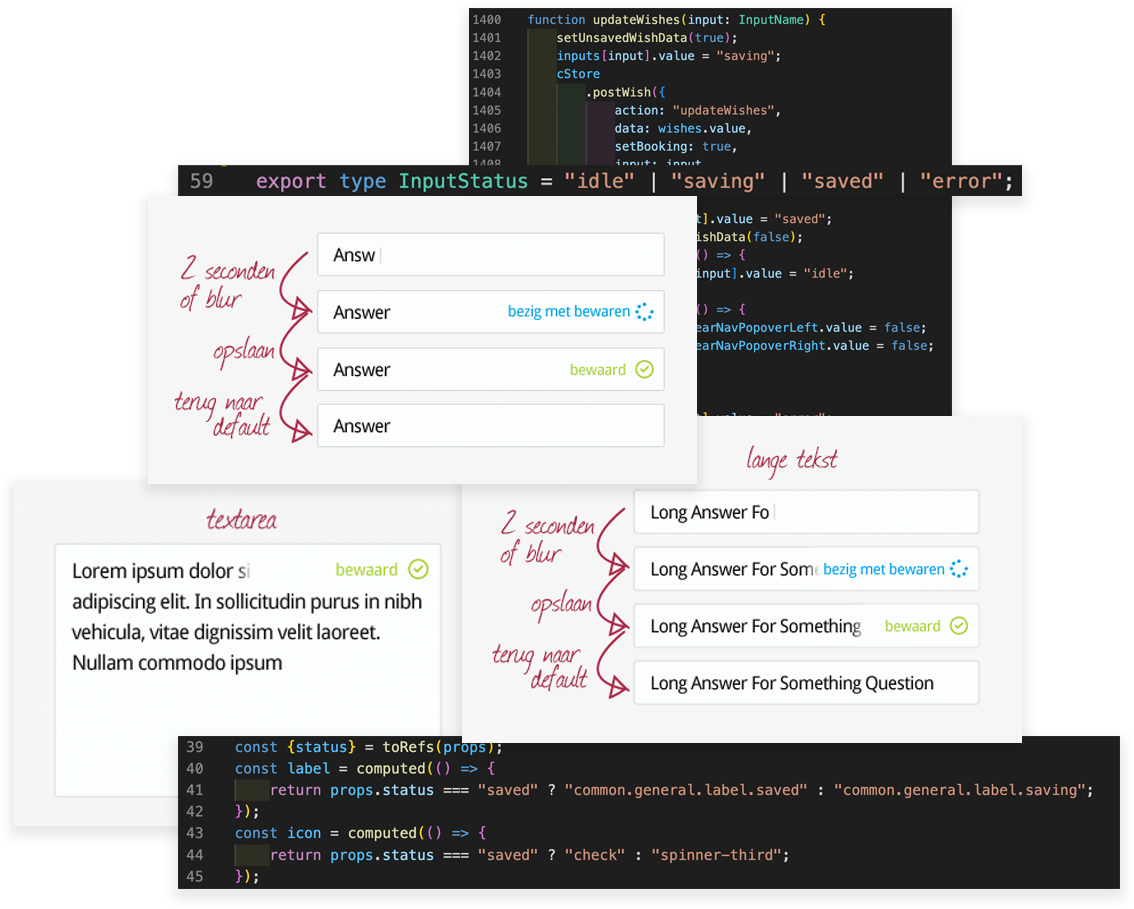Click the "error" string in the InputStatus type
1134x909 pixels.
coord(966,181)
